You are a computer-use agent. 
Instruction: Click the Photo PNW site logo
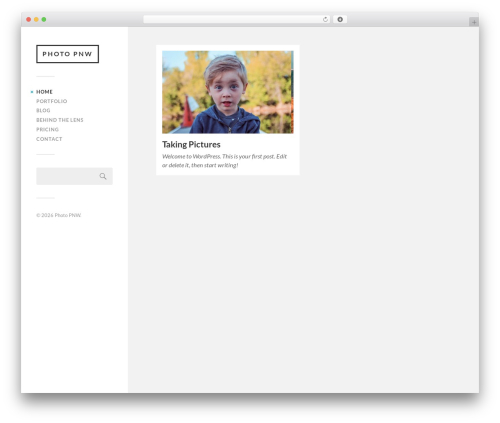tap(67, 54)
